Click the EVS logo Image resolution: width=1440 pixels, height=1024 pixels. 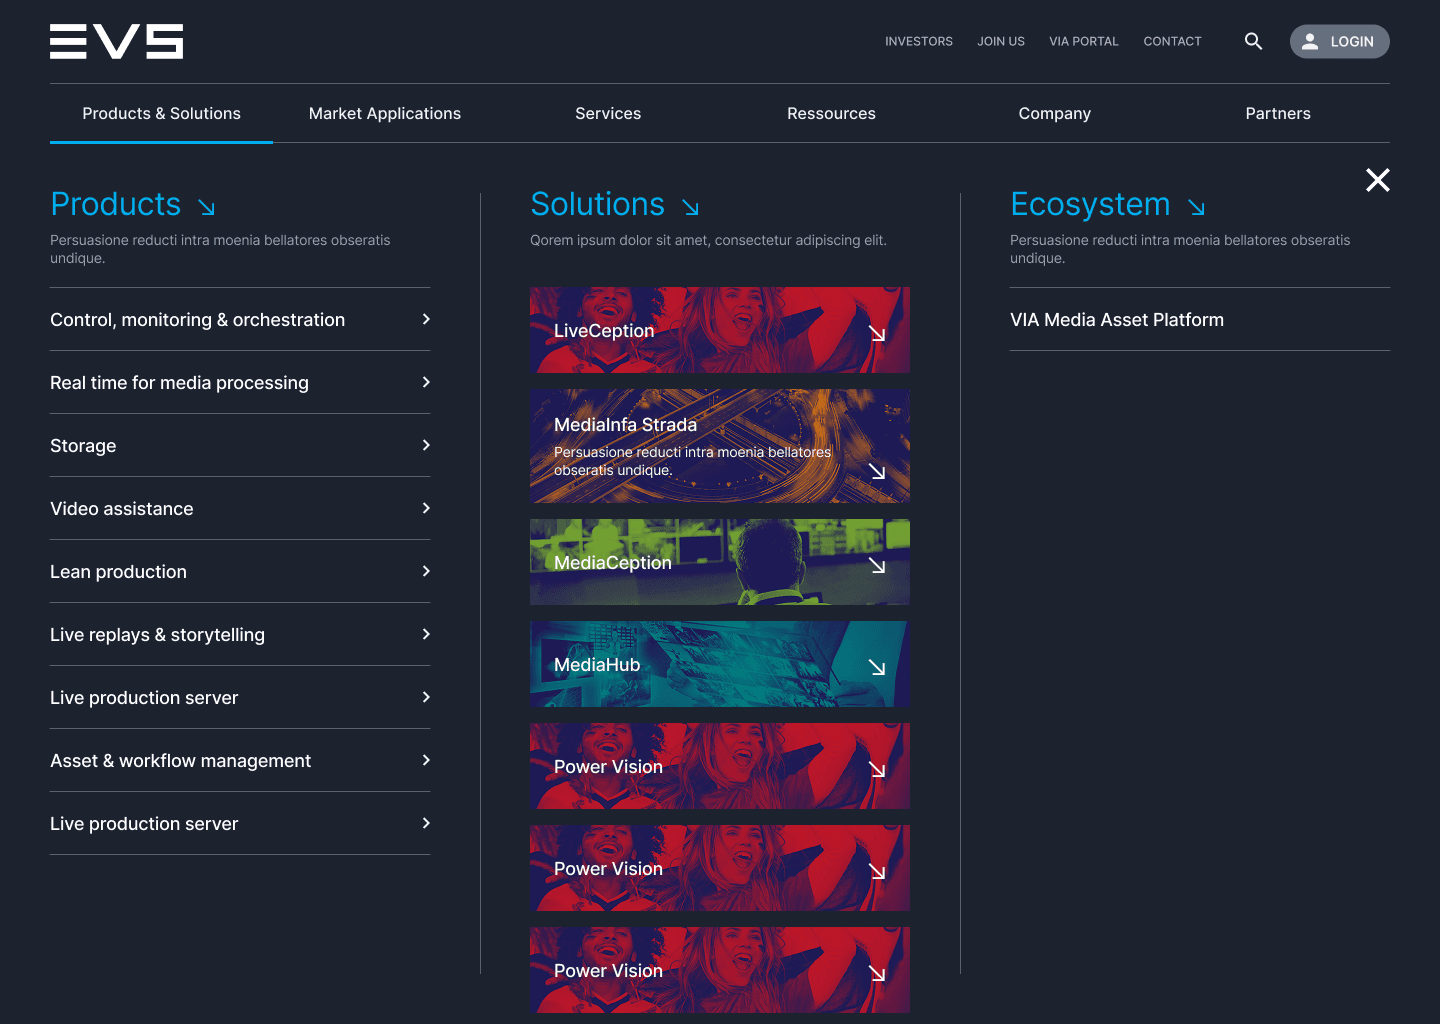[117, 42]
